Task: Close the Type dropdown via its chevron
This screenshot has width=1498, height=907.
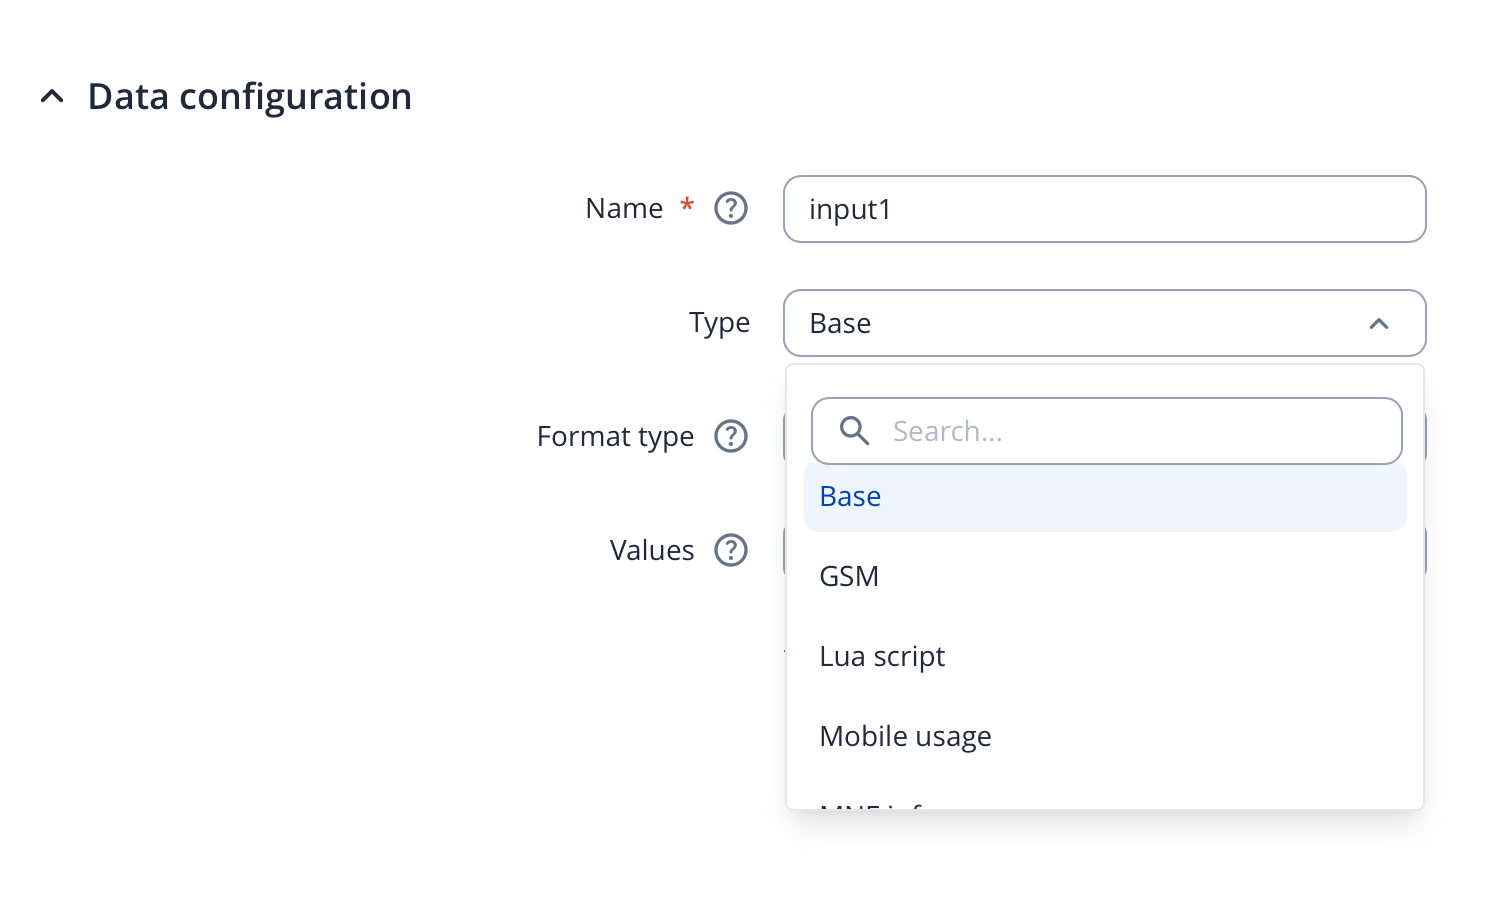Action: (1378, 324)
